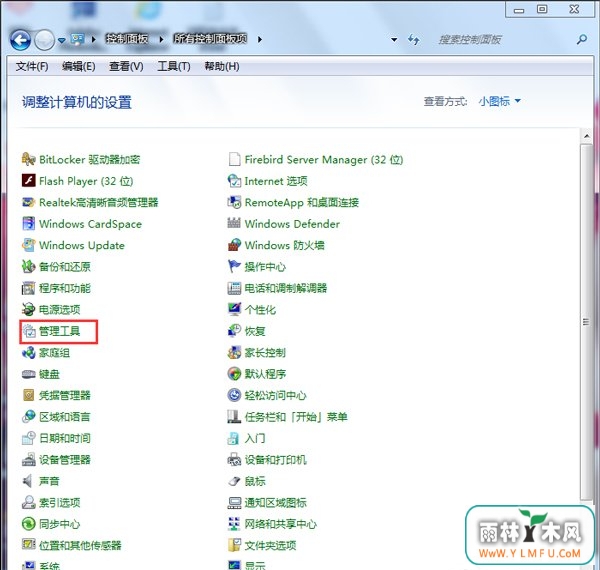Open the 通知区域图标 icon
The height and width of the screenshot is (570, 600).
pyautogui.click(x=234, y=502)
